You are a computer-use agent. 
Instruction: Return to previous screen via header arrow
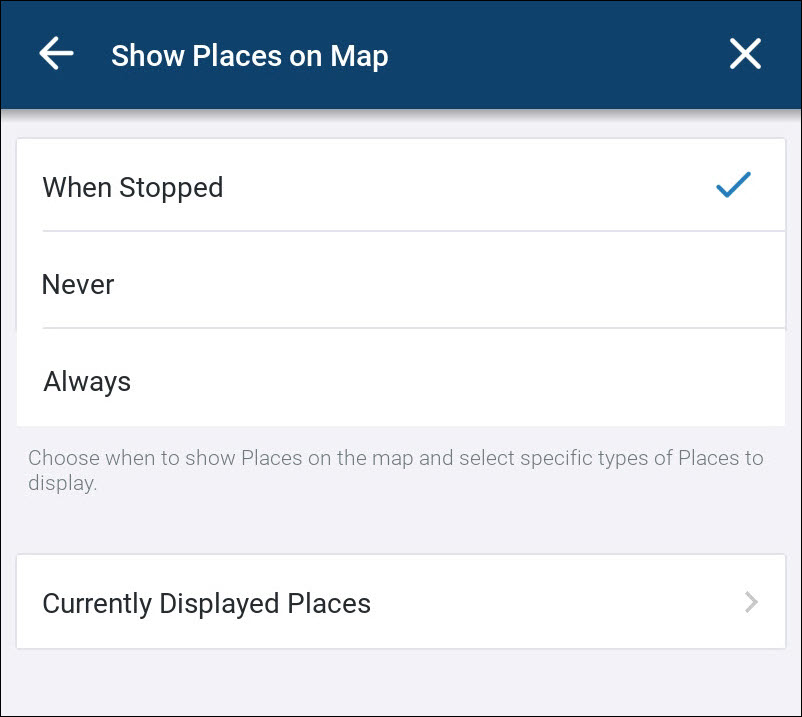[56, 54]
